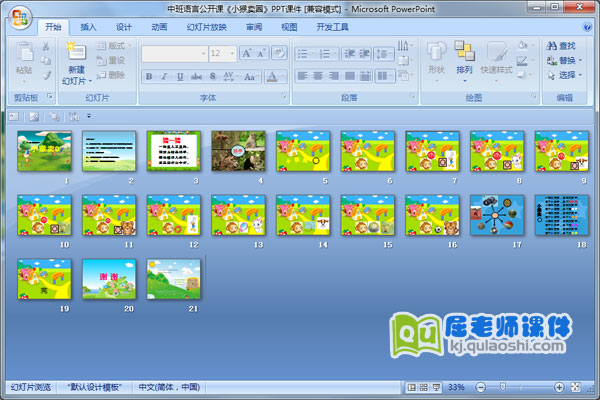The image size is (600, 400).
Task: Click zoom out minus button
Action: pos(480,387)
